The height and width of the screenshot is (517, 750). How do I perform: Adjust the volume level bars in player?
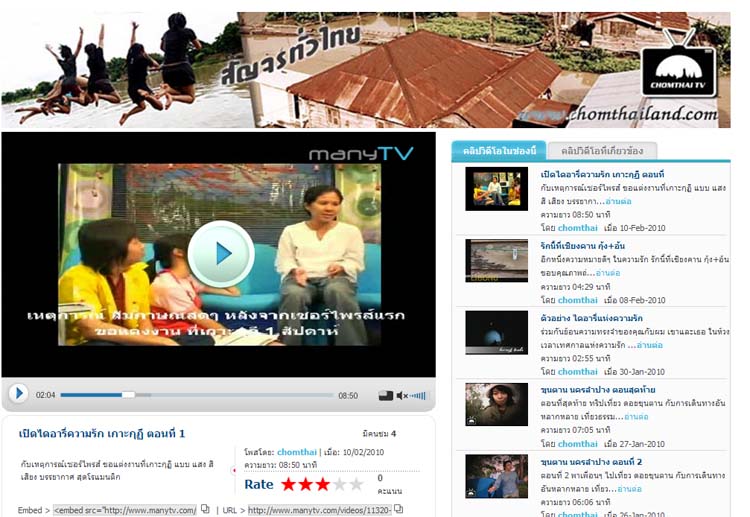tap(418, 396)
